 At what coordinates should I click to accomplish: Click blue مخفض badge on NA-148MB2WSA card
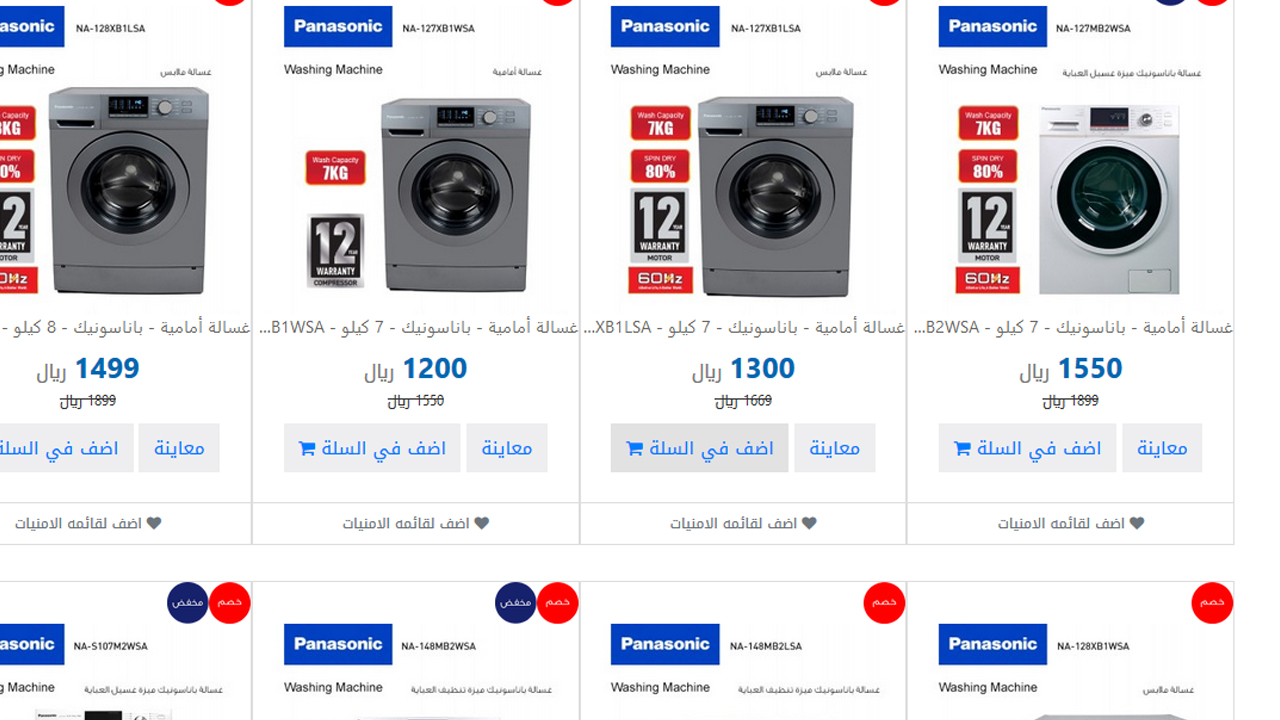coord(515,603)
